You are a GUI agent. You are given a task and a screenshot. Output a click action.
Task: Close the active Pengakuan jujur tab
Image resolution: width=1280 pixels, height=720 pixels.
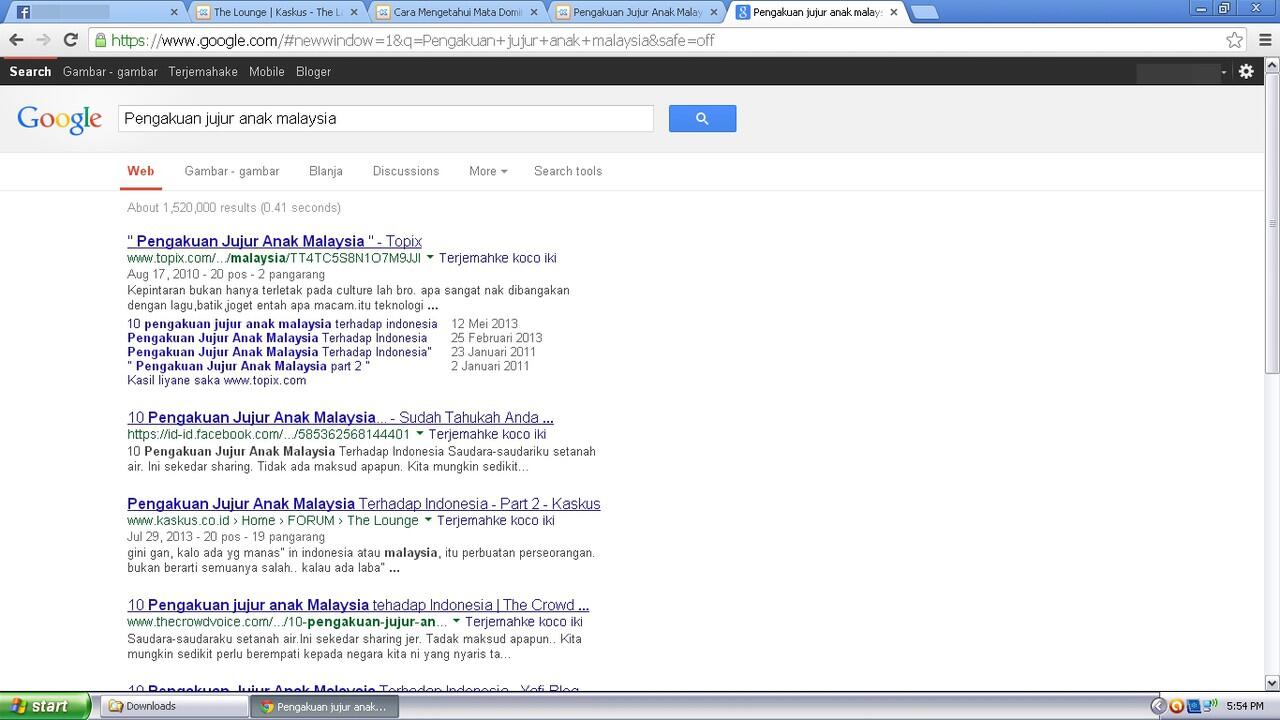[x=894, y=12]
